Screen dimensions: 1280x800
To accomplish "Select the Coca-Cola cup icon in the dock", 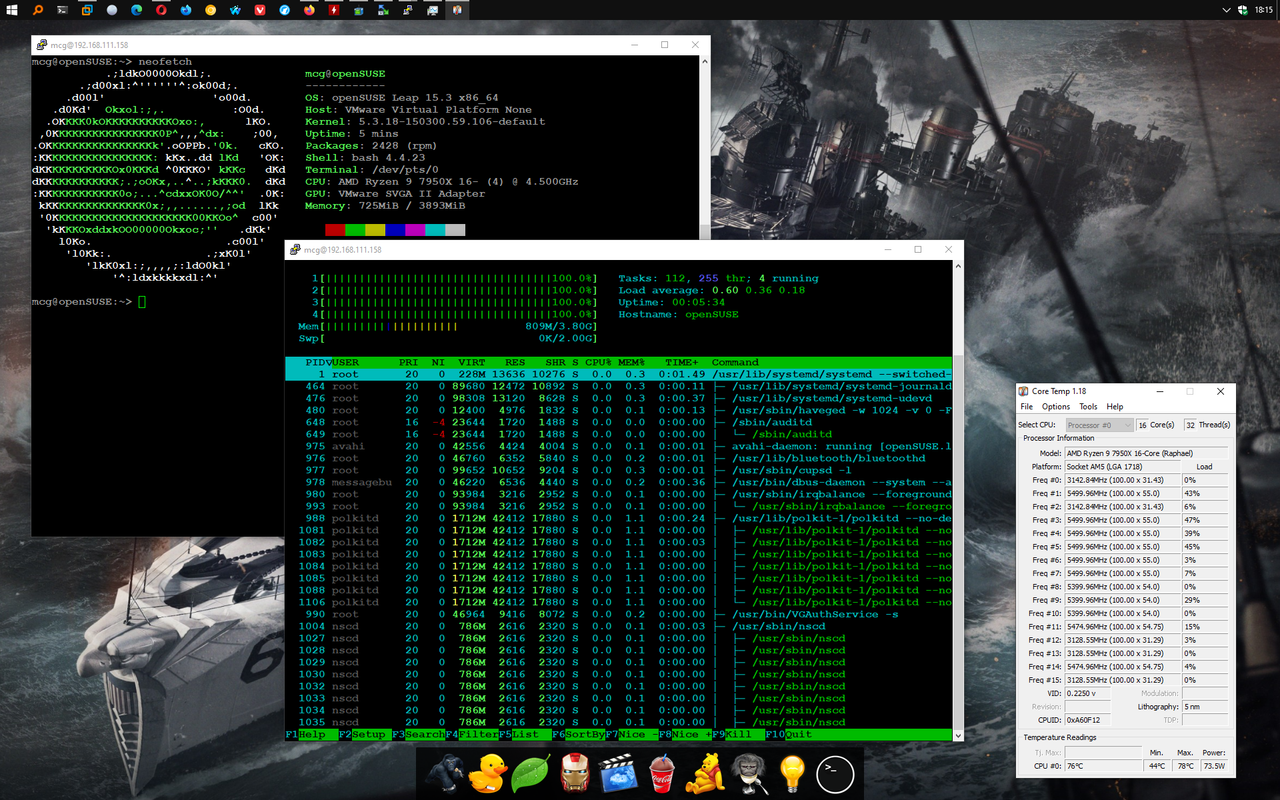I will click(662, 773).
